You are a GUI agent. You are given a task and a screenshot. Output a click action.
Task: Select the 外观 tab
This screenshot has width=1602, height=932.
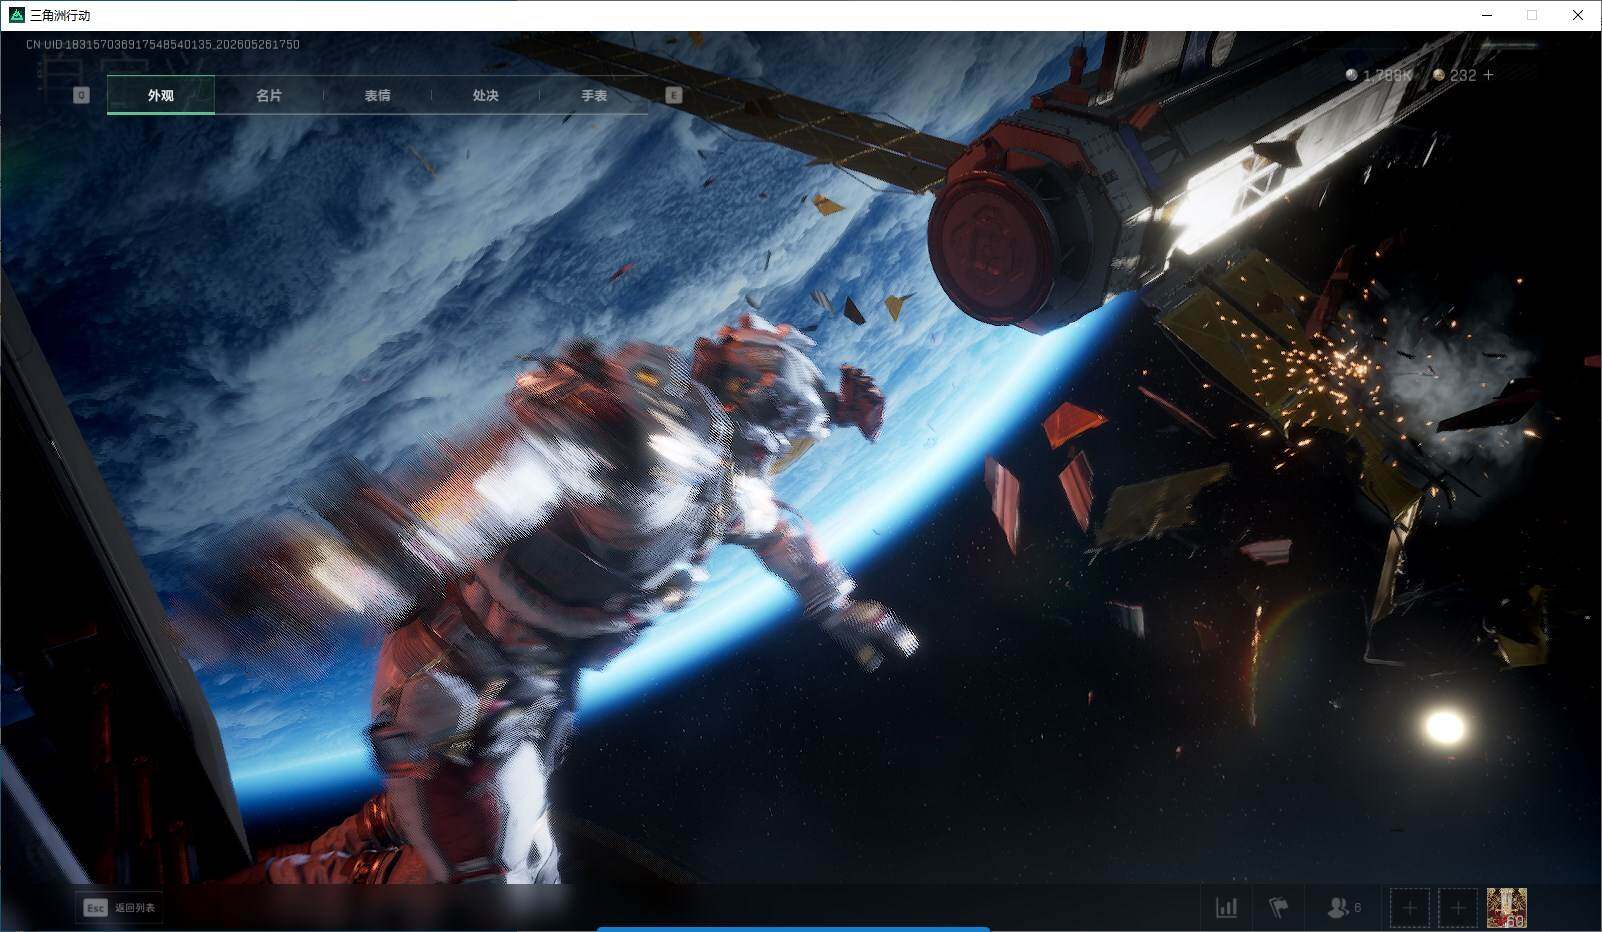pos(161,95)
